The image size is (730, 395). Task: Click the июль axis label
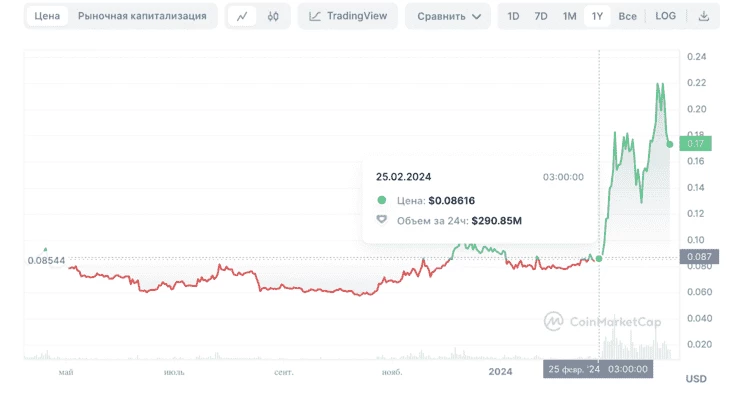coord(174,372)
